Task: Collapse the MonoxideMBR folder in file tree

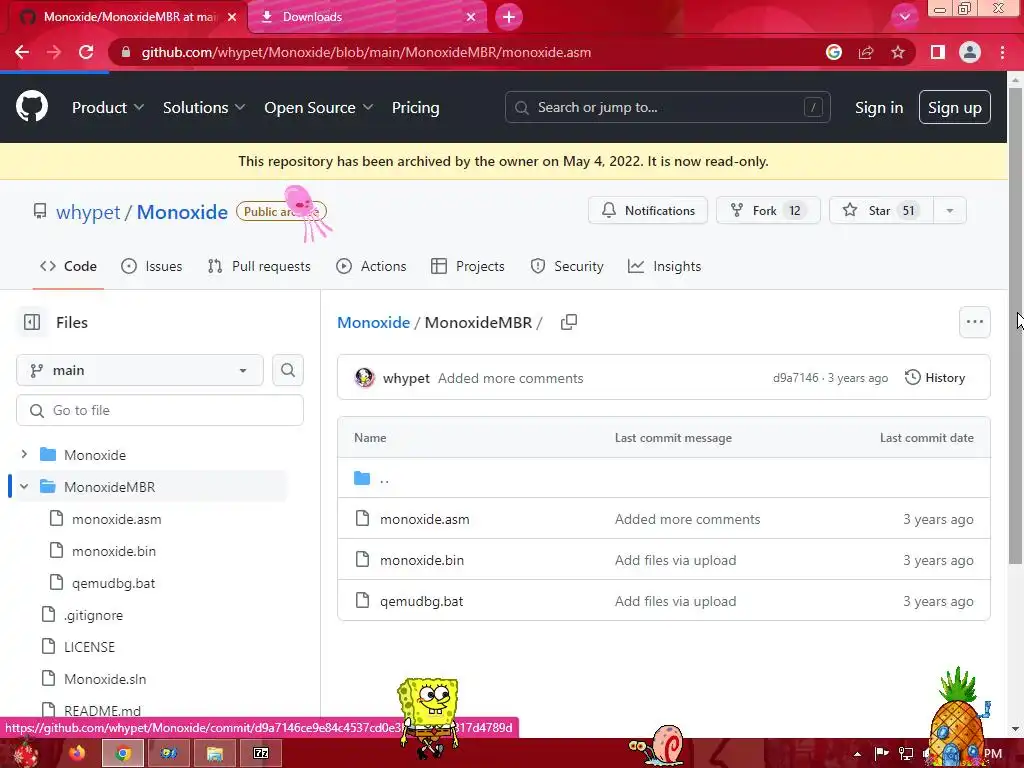Action: click(24, 487)
